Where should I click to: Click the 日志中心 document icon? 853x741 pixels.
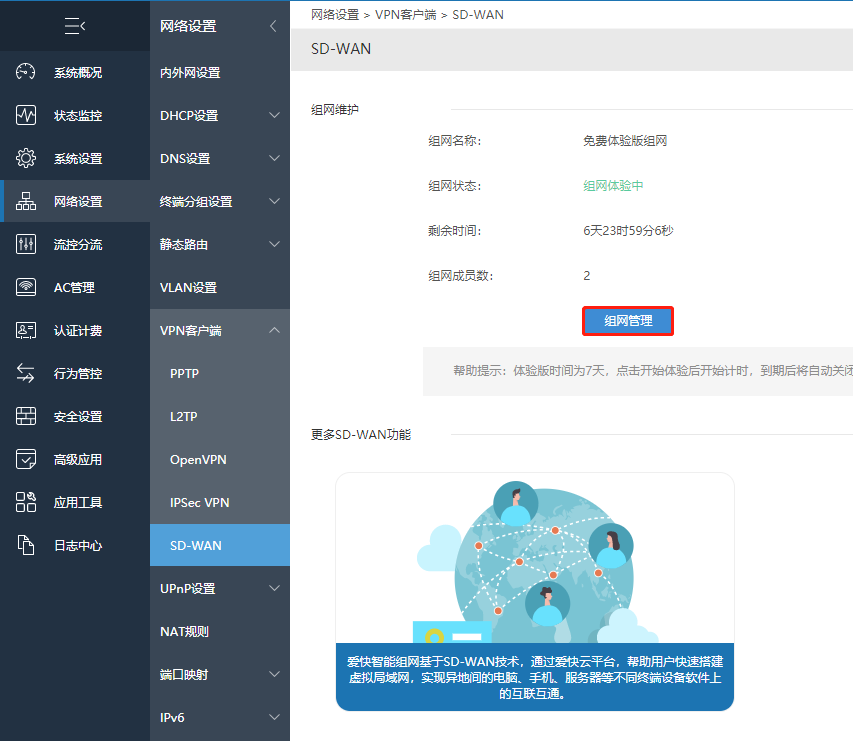[x=26, y=545]
